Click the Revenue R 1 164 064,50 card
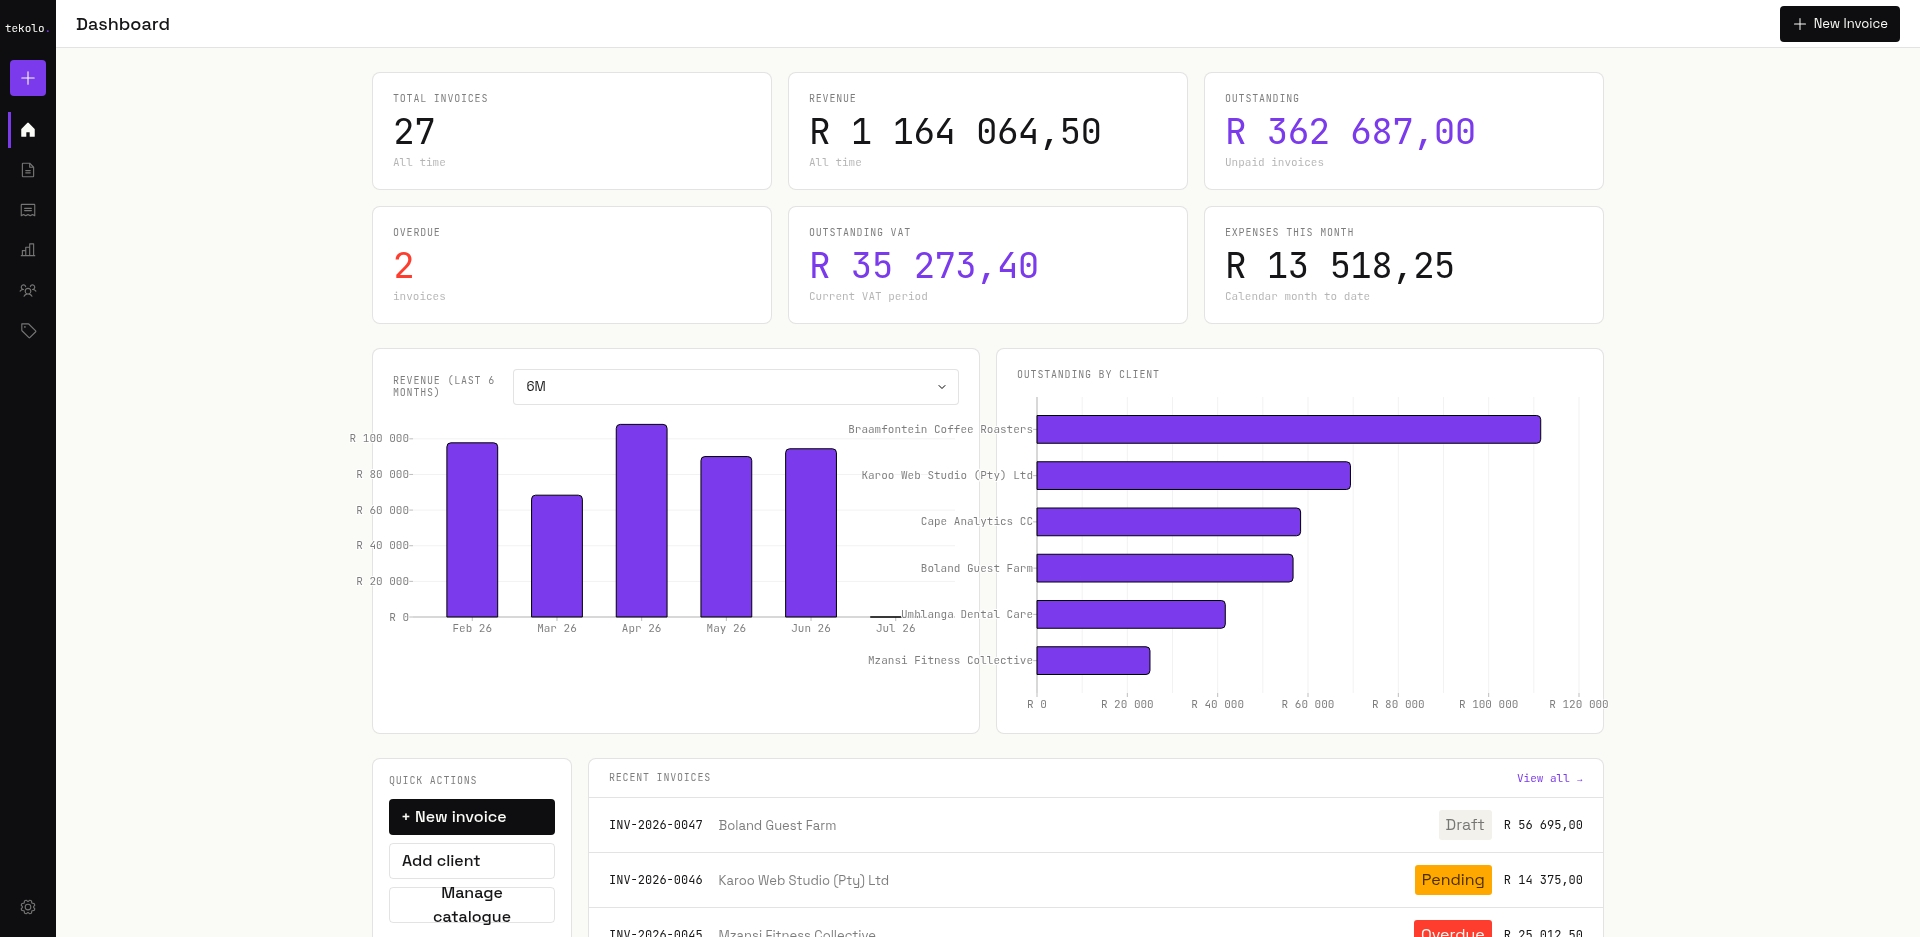The image size is (1920, 937). pos(988,131)
